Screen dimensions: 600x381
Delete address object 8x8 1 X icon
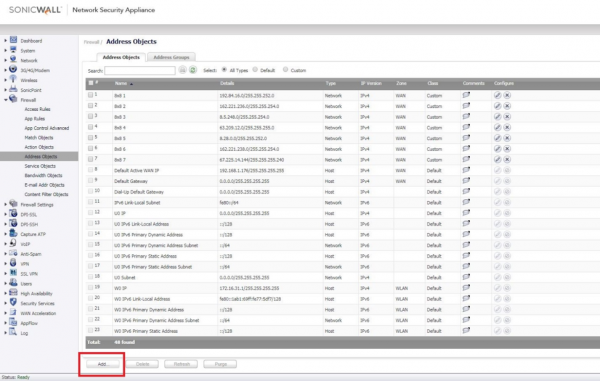[507, 95]
